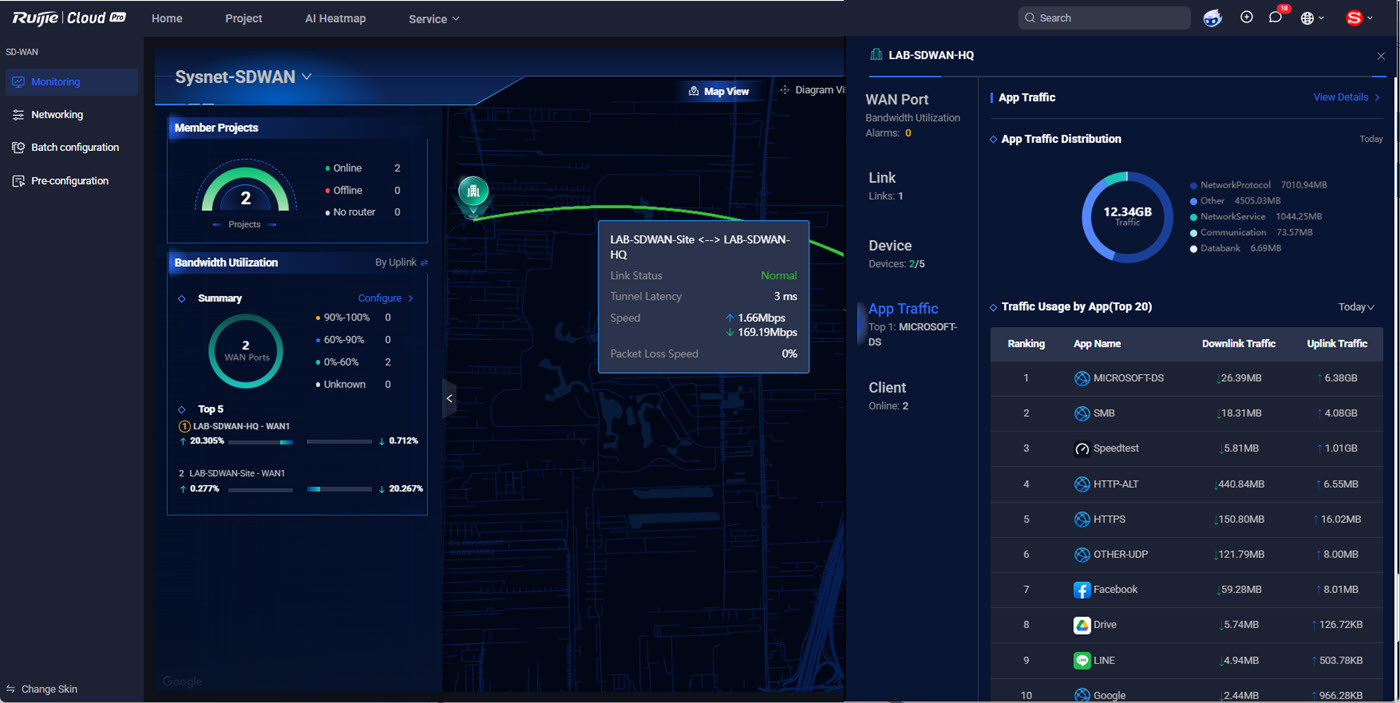Click the LINE app icon in table
Screen dimensions: 1400x703
click(x=1081, y=660)
